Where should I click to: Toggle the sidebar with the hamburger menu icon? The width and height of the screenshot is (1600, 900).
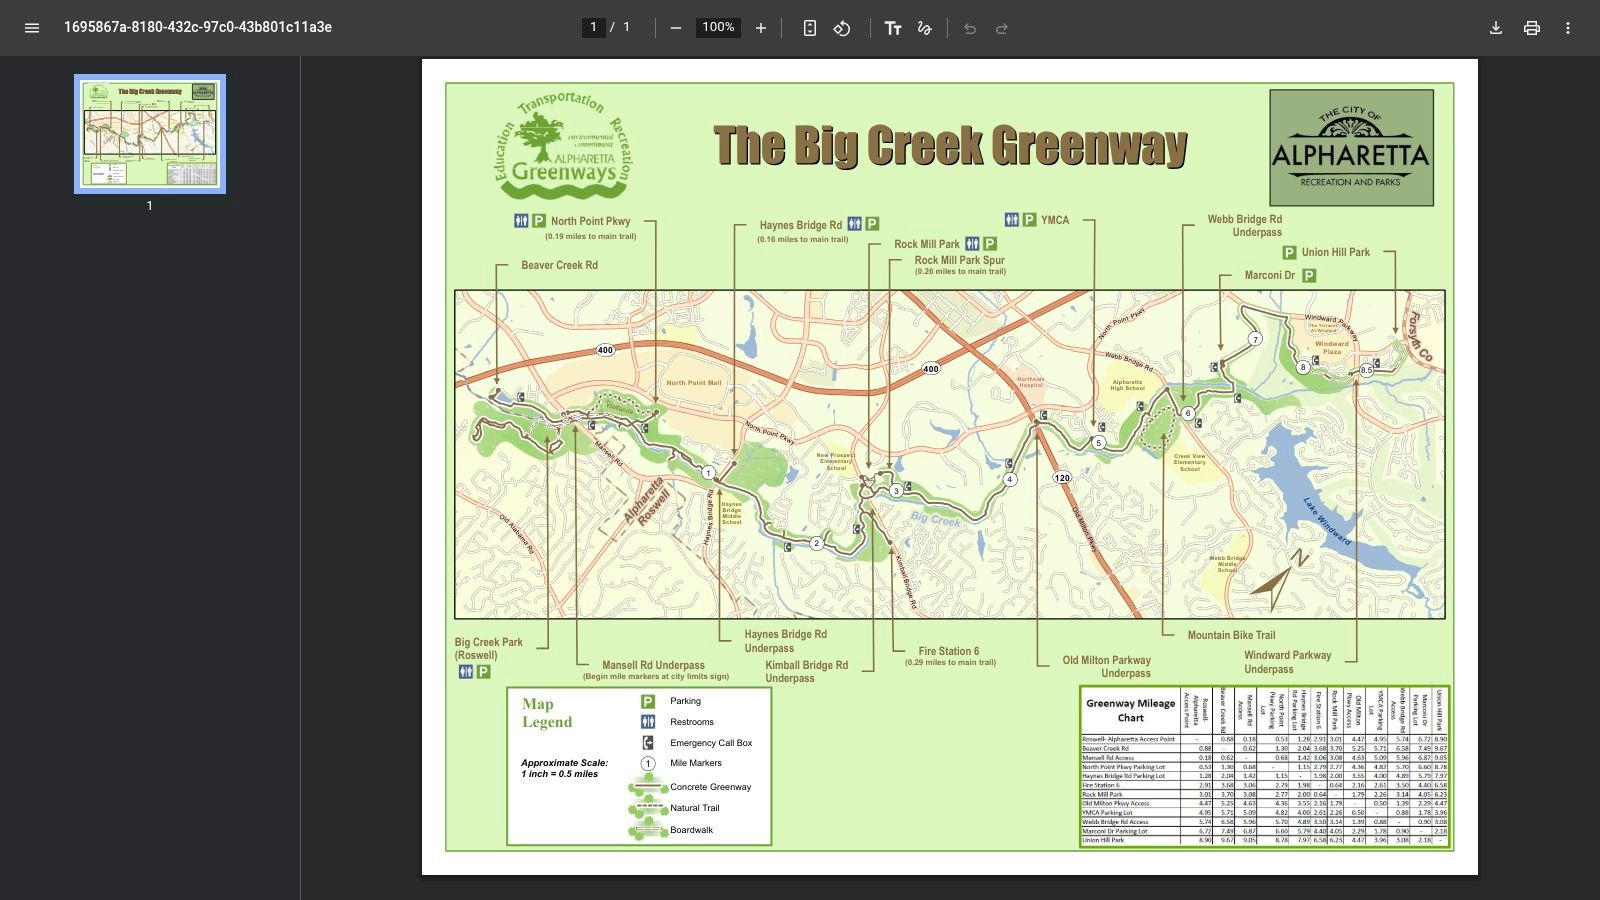pos(32,28)
